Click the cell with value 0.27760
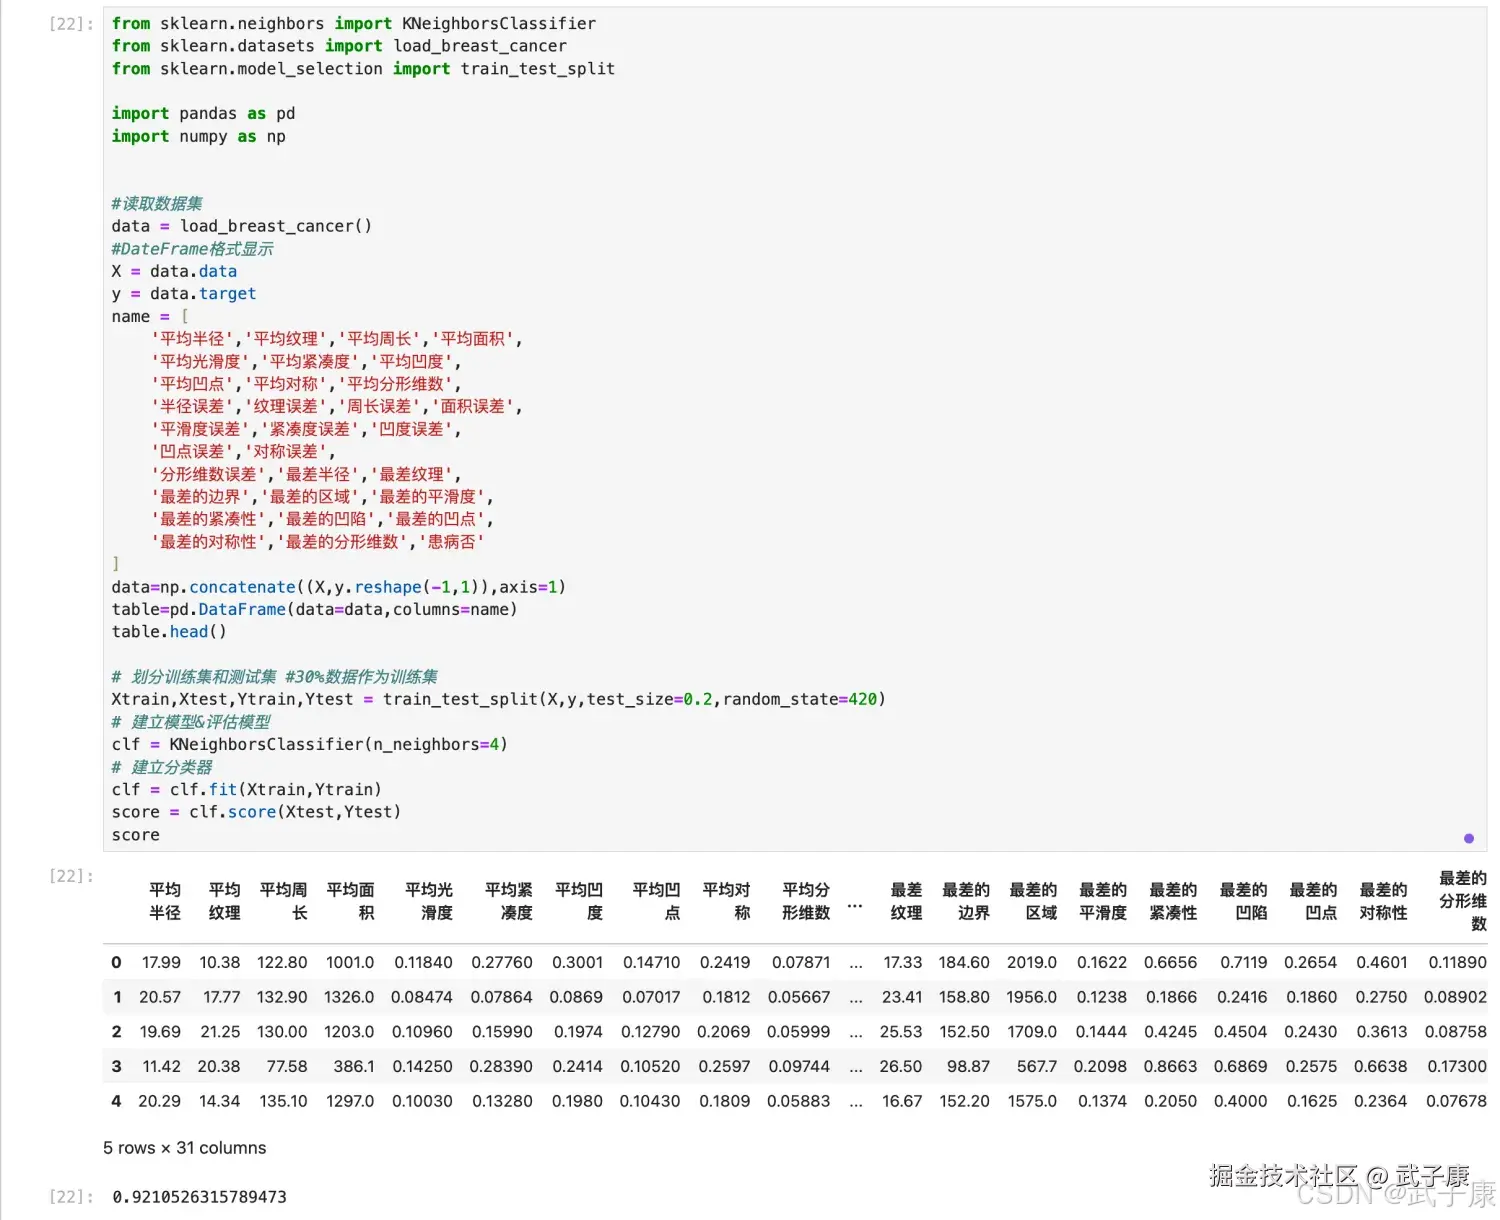Screen dimensions: 1500x1220 [x=502, y=962]
